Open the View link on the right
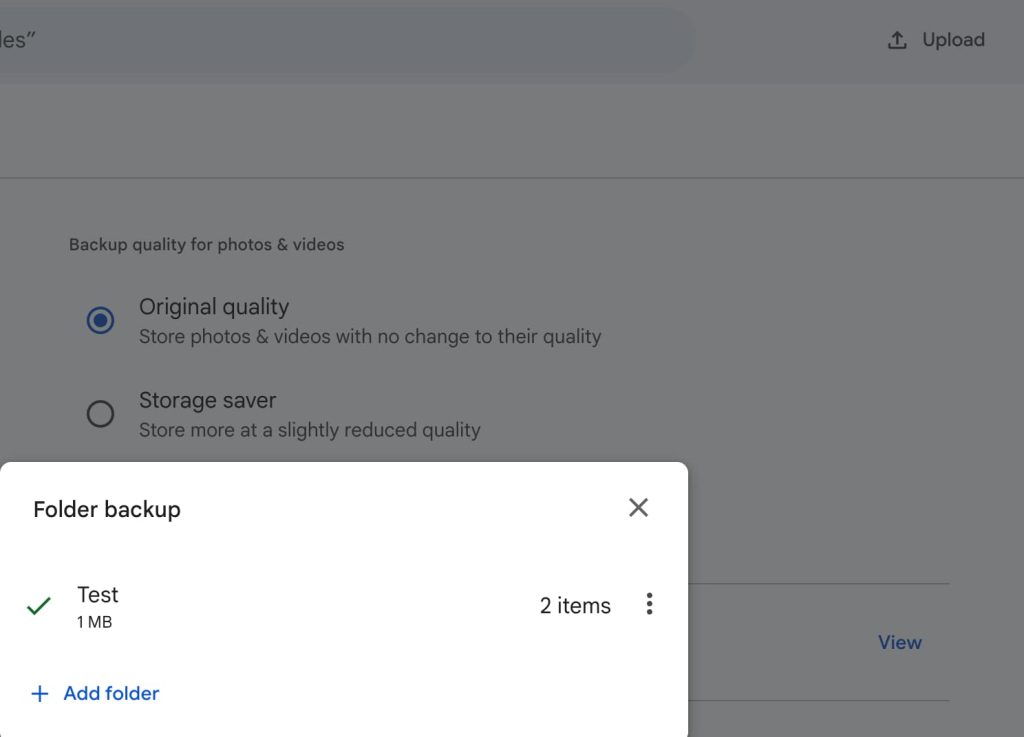The image size is (1024, 737). click(x=899, y=643)
